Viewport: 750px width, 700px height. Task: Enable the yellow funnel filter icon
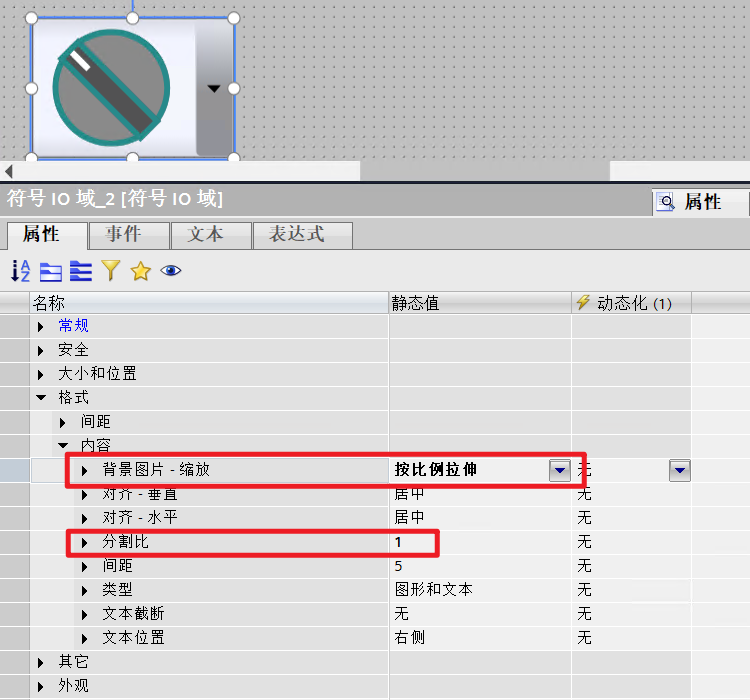[x=110, y=270]
